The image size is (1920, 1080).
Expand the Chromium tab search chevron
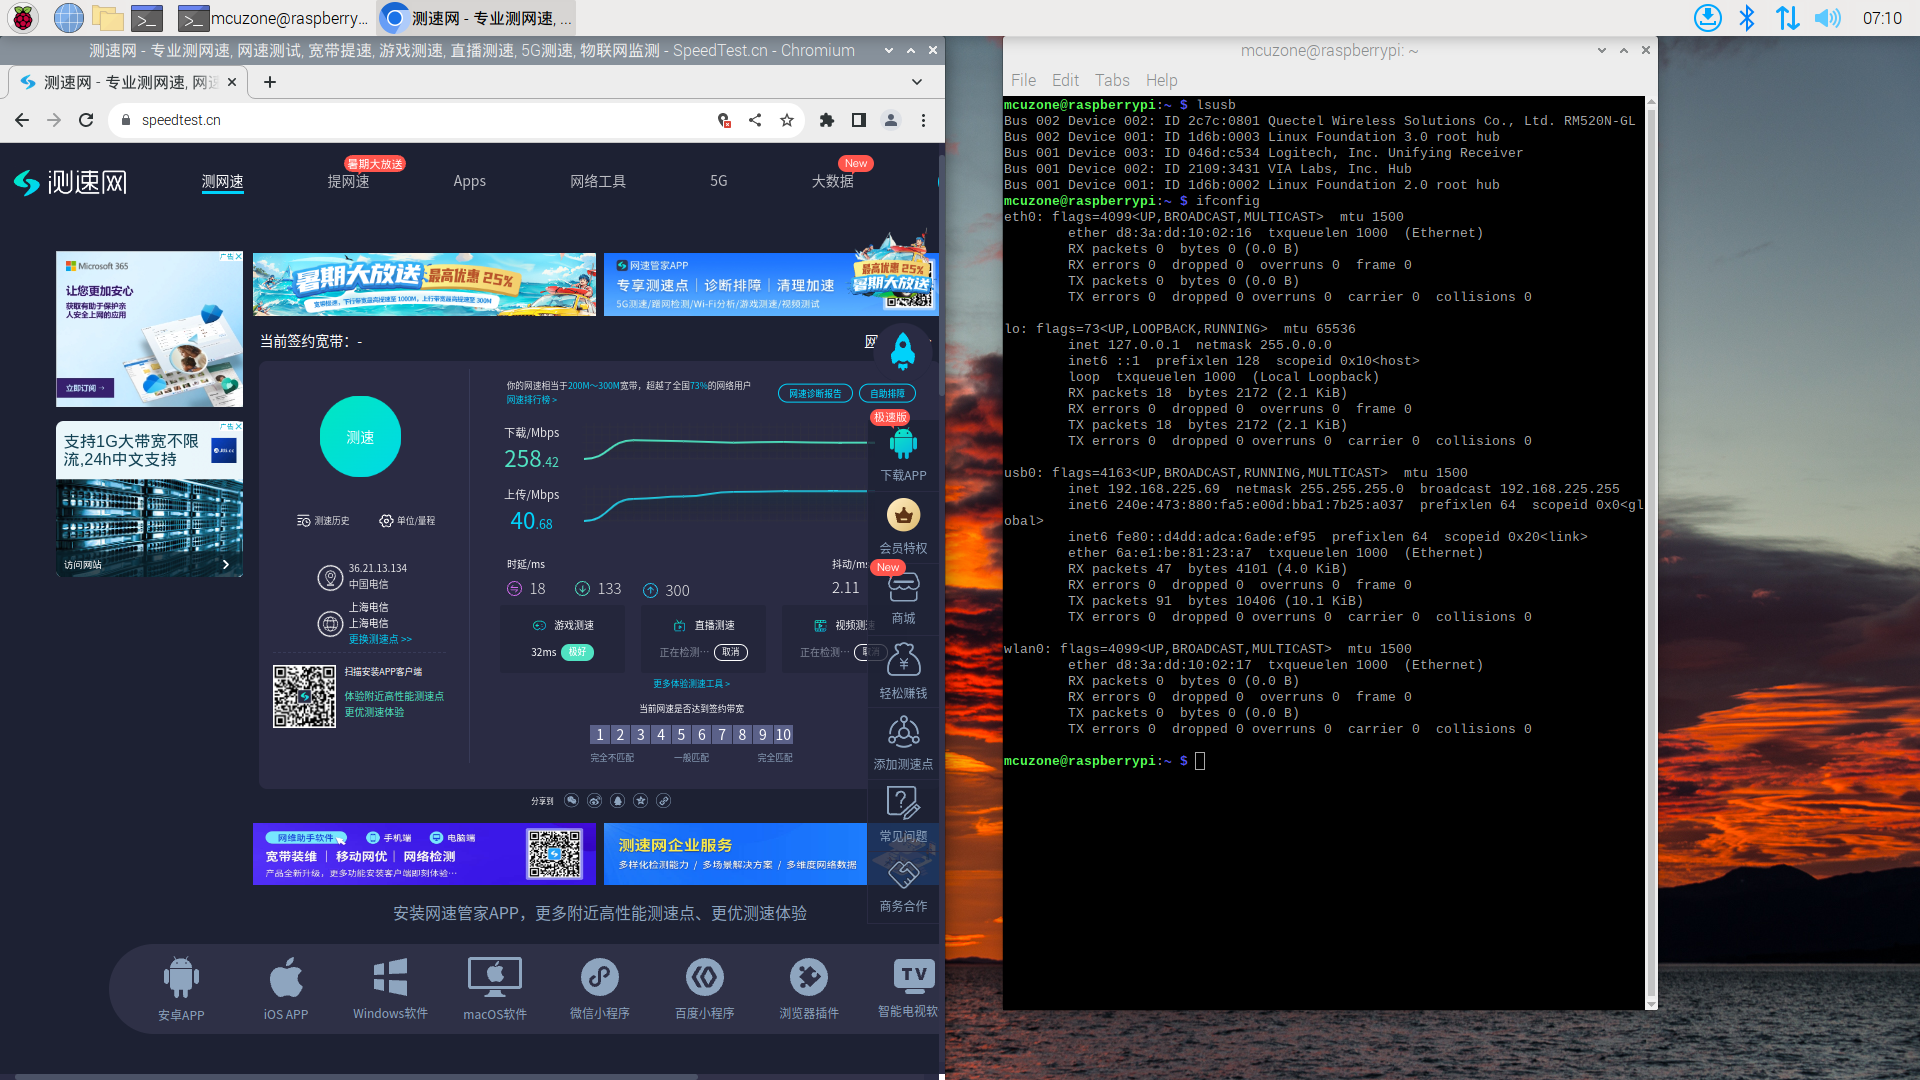pos(917,82)
